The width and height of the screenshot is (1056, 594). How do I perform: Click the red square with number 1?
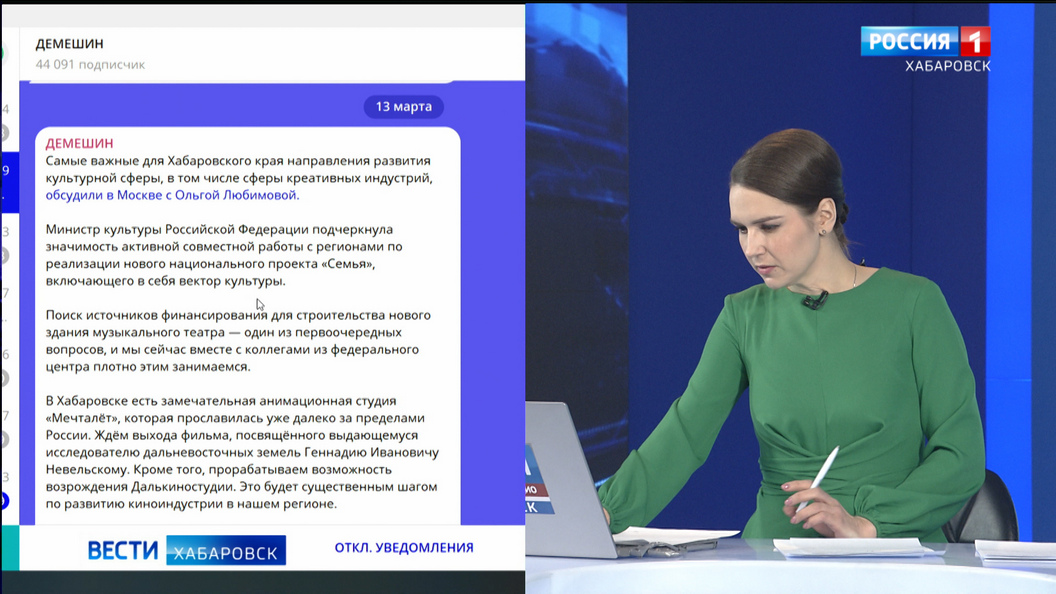coord(975,42)
